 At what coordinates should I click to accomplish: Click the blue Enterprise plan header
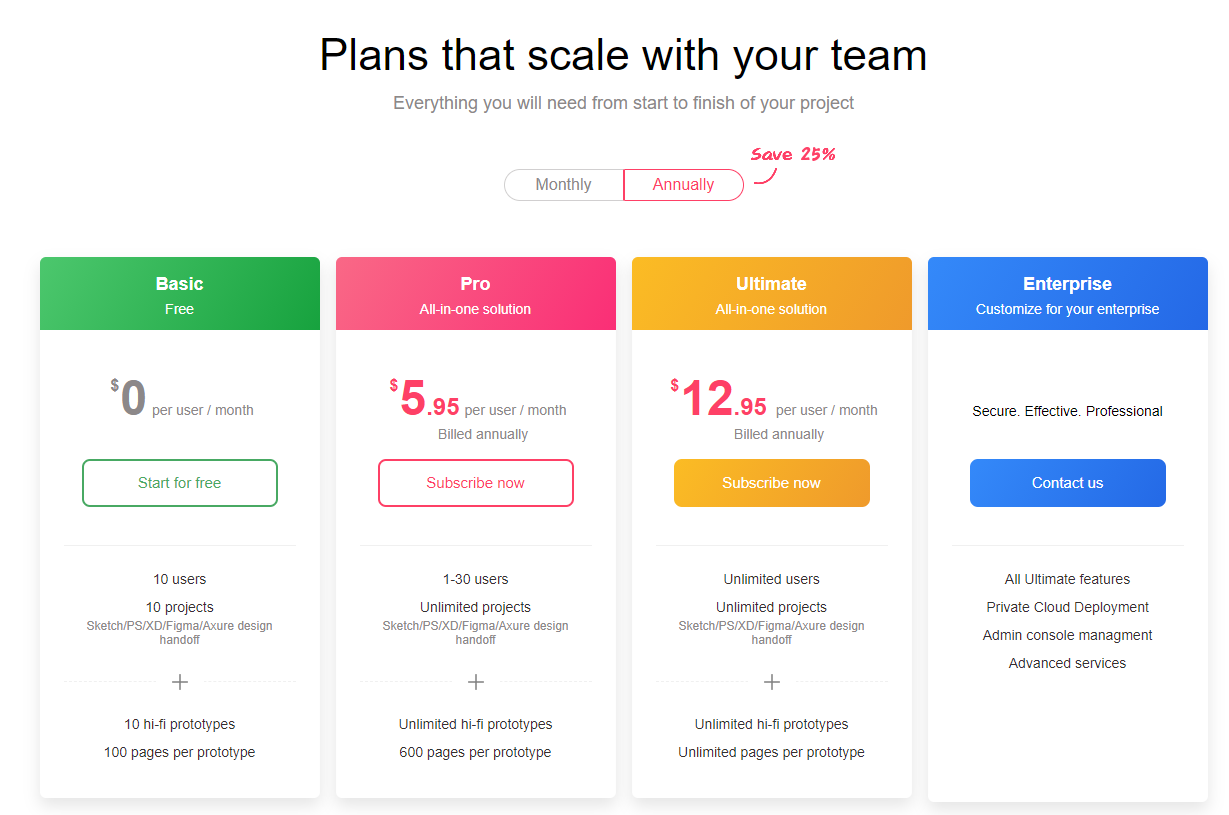point(1068,294)
